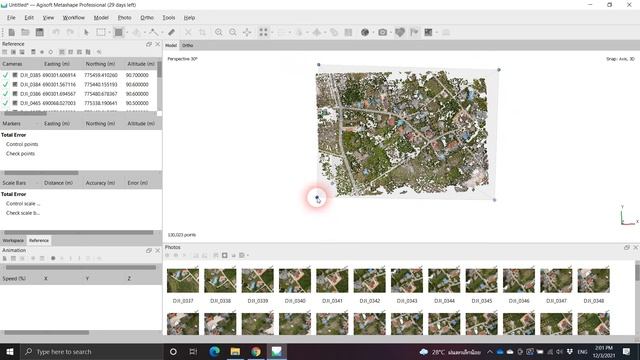Open the dropdown arrow beside Rectangle selection

click(x=109, y=32)
